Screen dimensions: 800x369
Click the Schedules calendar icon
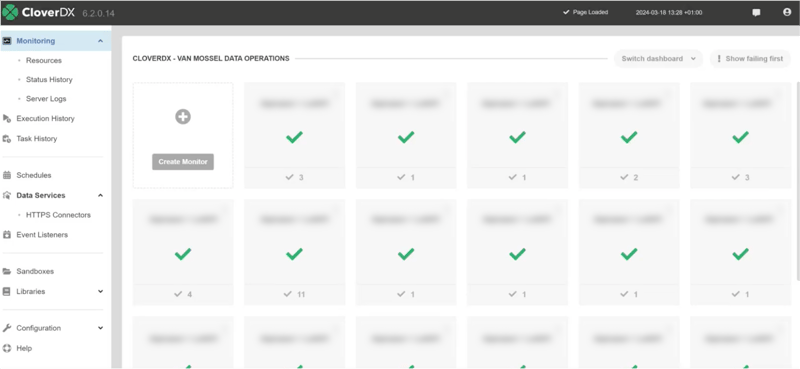point(7,175)
